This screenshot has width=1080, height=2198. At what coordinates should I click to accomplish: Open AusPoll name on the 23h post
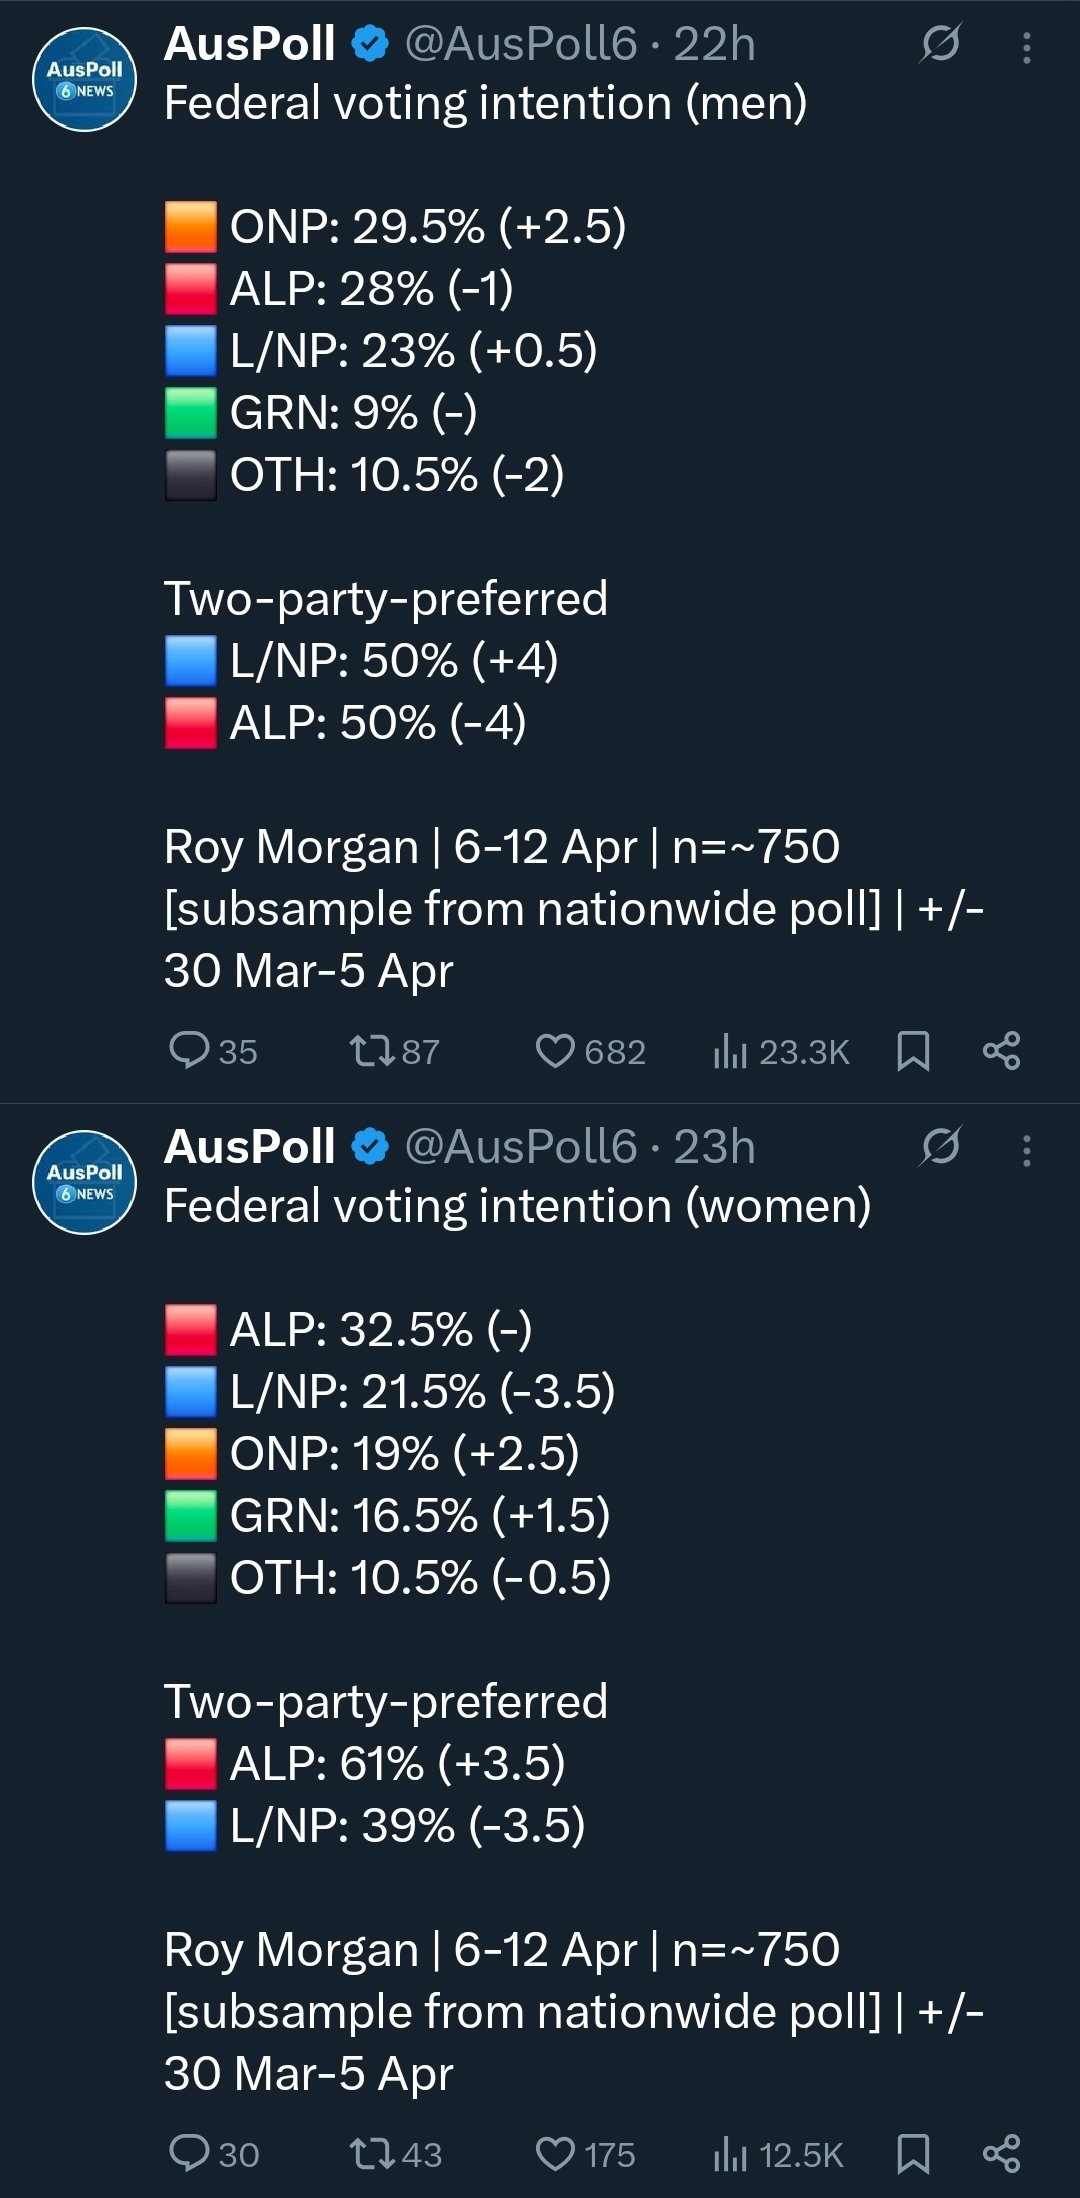tap(249, 1146)
